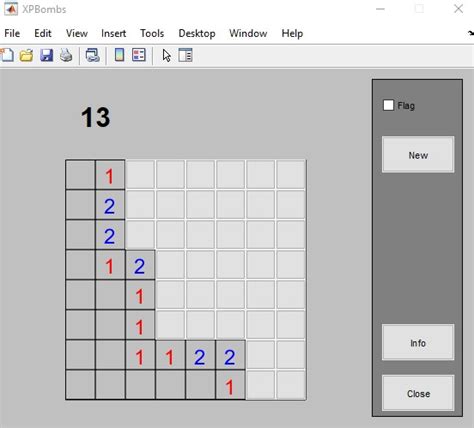Enable the Flag checkbox
Screen dimensions: 474x428
click(388, 105)
